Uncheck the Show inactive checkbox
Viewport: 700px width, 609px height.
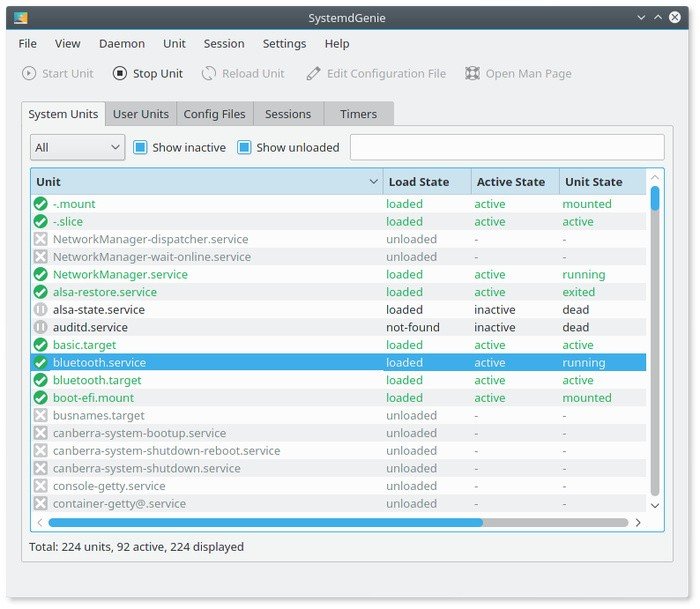[141, 147]
